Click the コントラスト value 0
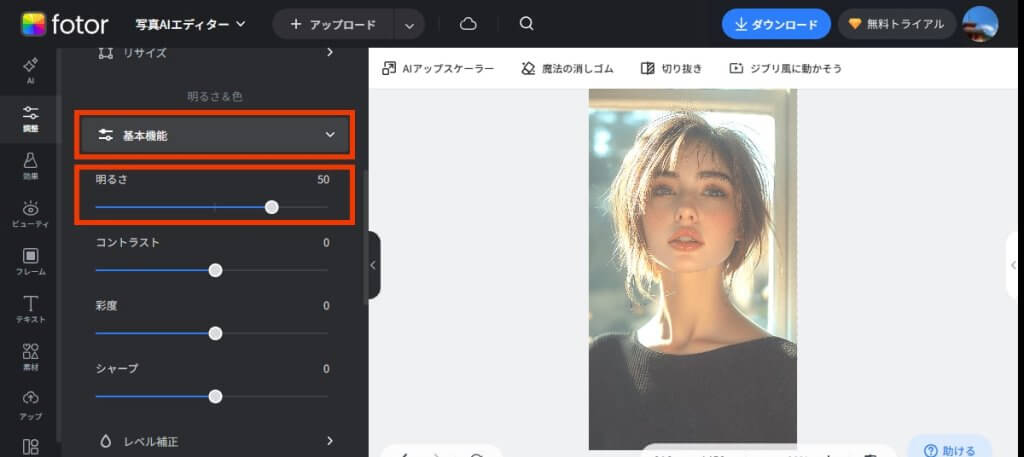This screenshot has height=457, width=1024. [x=326, y=243]
